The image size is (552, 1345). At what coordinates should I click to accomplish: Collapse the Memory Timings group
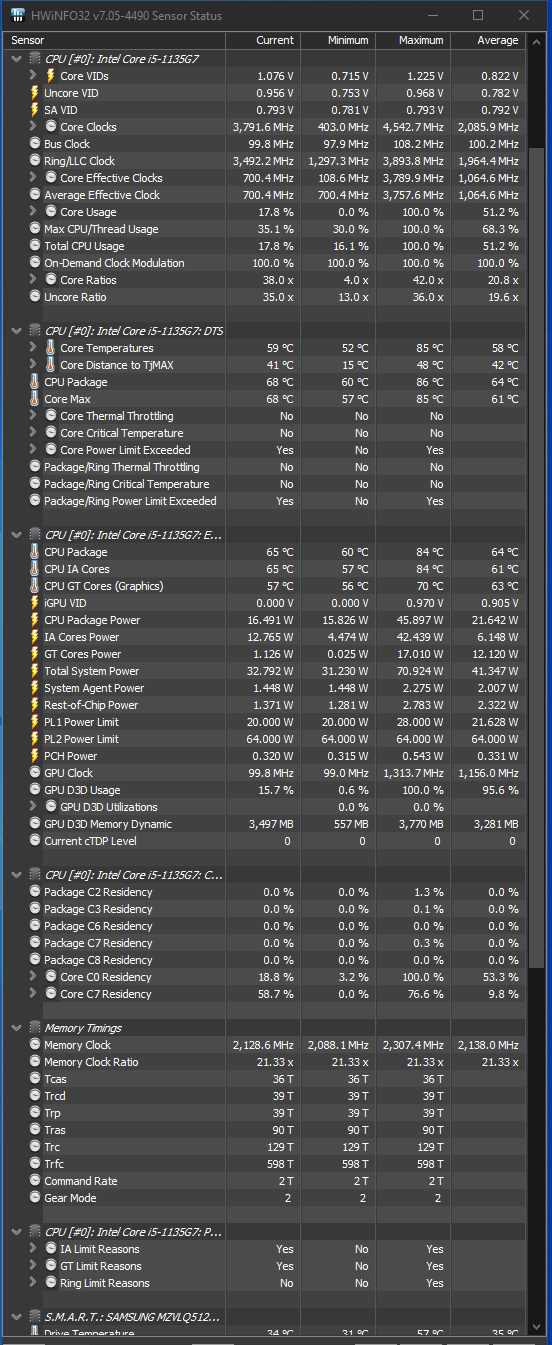[x=17, y=1028]
